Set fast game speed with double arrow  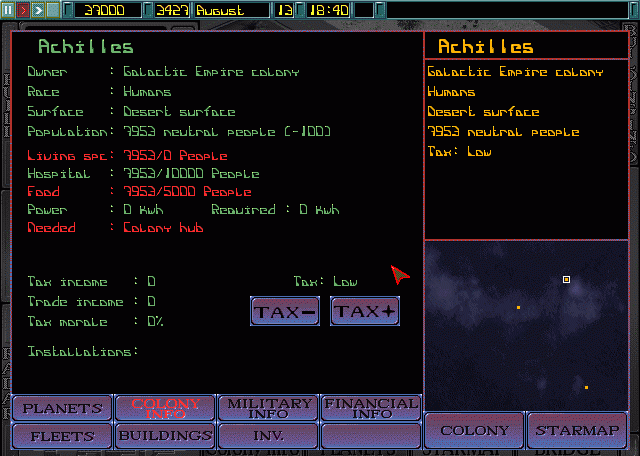click(x=38, y=9)
